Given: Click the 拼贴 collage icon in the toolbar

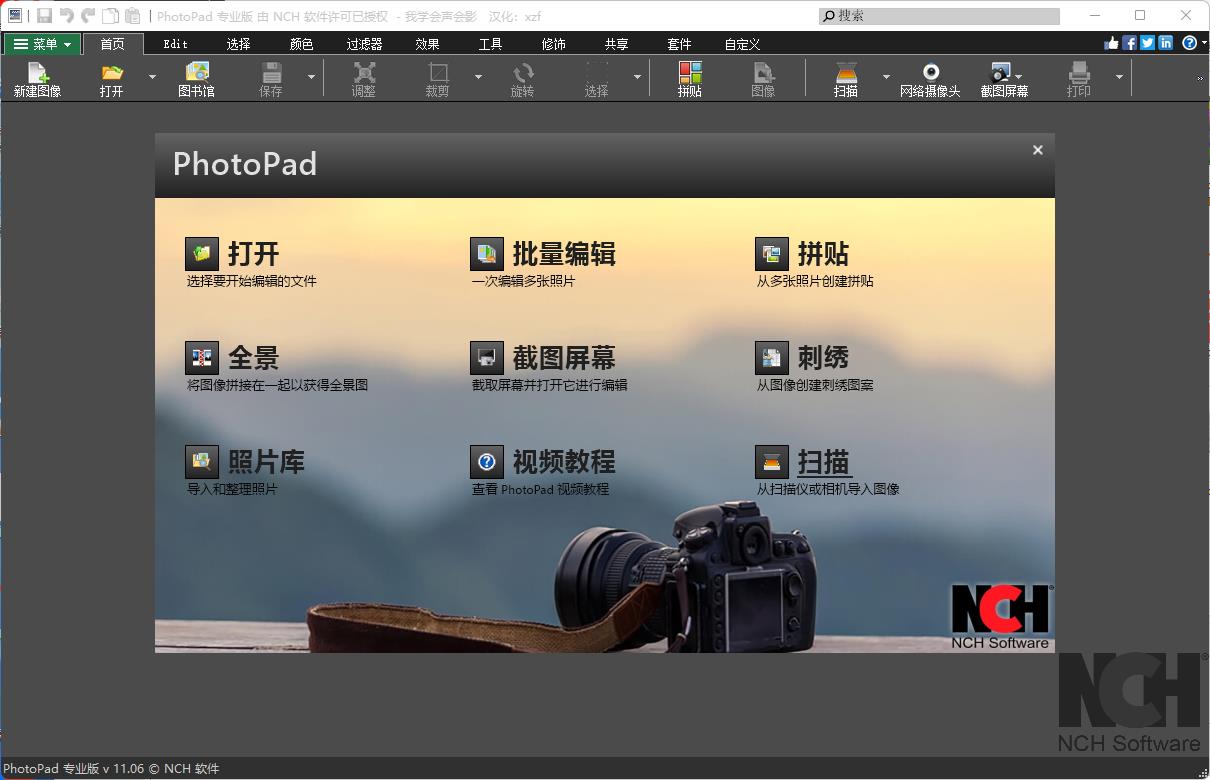Looking at the screenshot, I should tap(690, 78).
